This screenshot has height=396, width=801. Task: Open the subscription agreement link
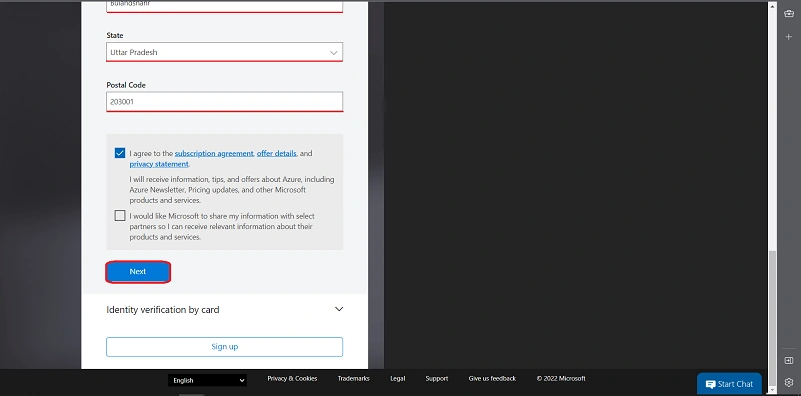click(x=214, y=153)
